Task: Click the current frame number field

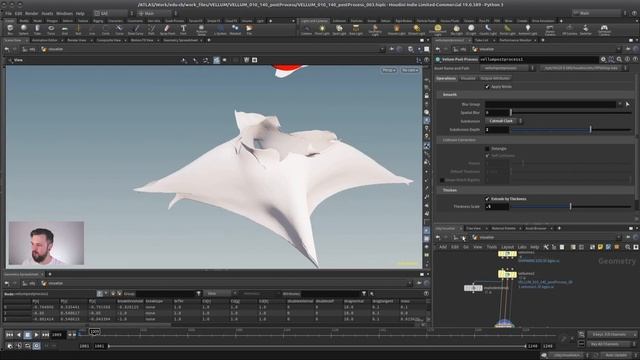Action: click(x=58, y=335)
